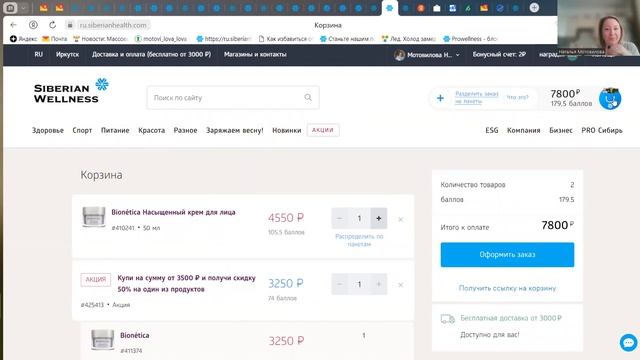
Task: Click the delivery truck icon
Action: coord(447,318)
